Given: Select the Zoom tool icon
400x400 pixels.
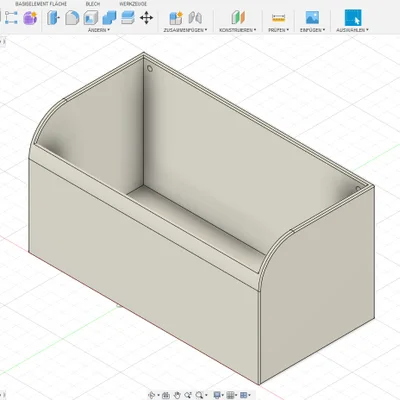Looking at the screenshot, I should pyautogui.click(x=188, y=395).
